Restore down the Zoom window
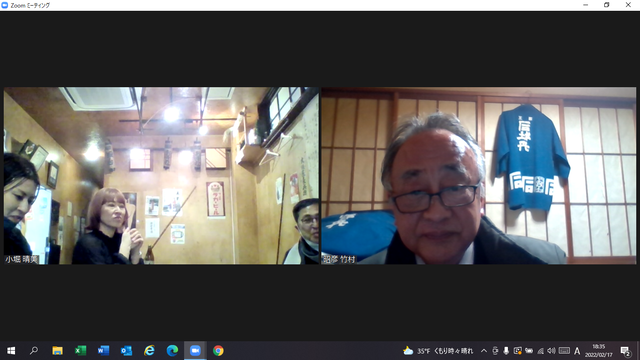Viewport: 640px width, 360px height. click(x=607, y=5)
